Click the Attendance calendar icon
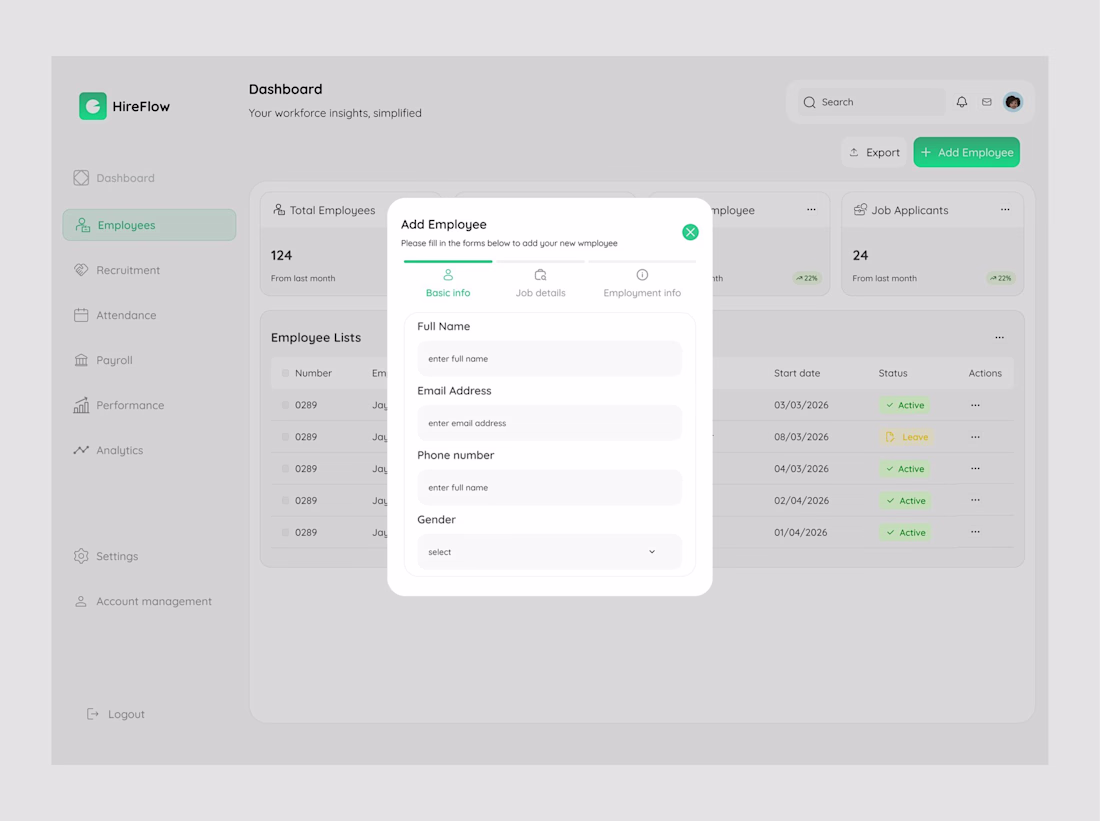 (x=81, y=315)
